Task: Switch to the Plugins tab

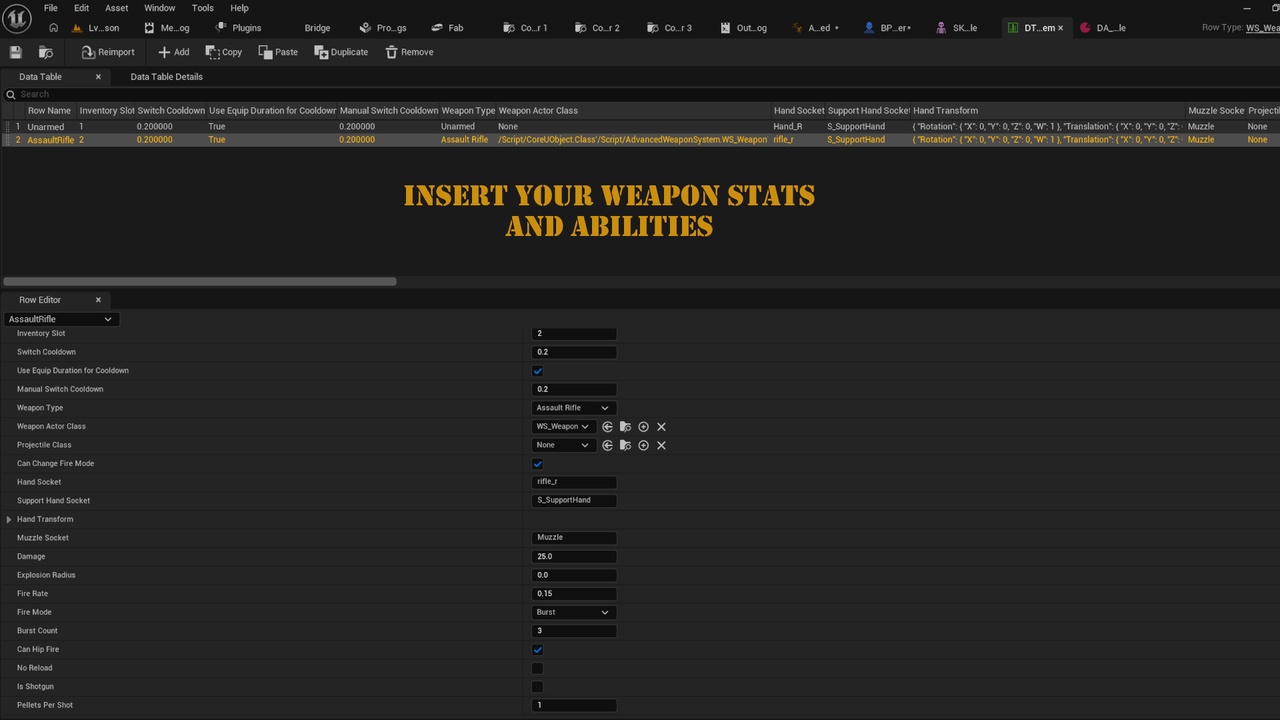Action: (239, 28)
